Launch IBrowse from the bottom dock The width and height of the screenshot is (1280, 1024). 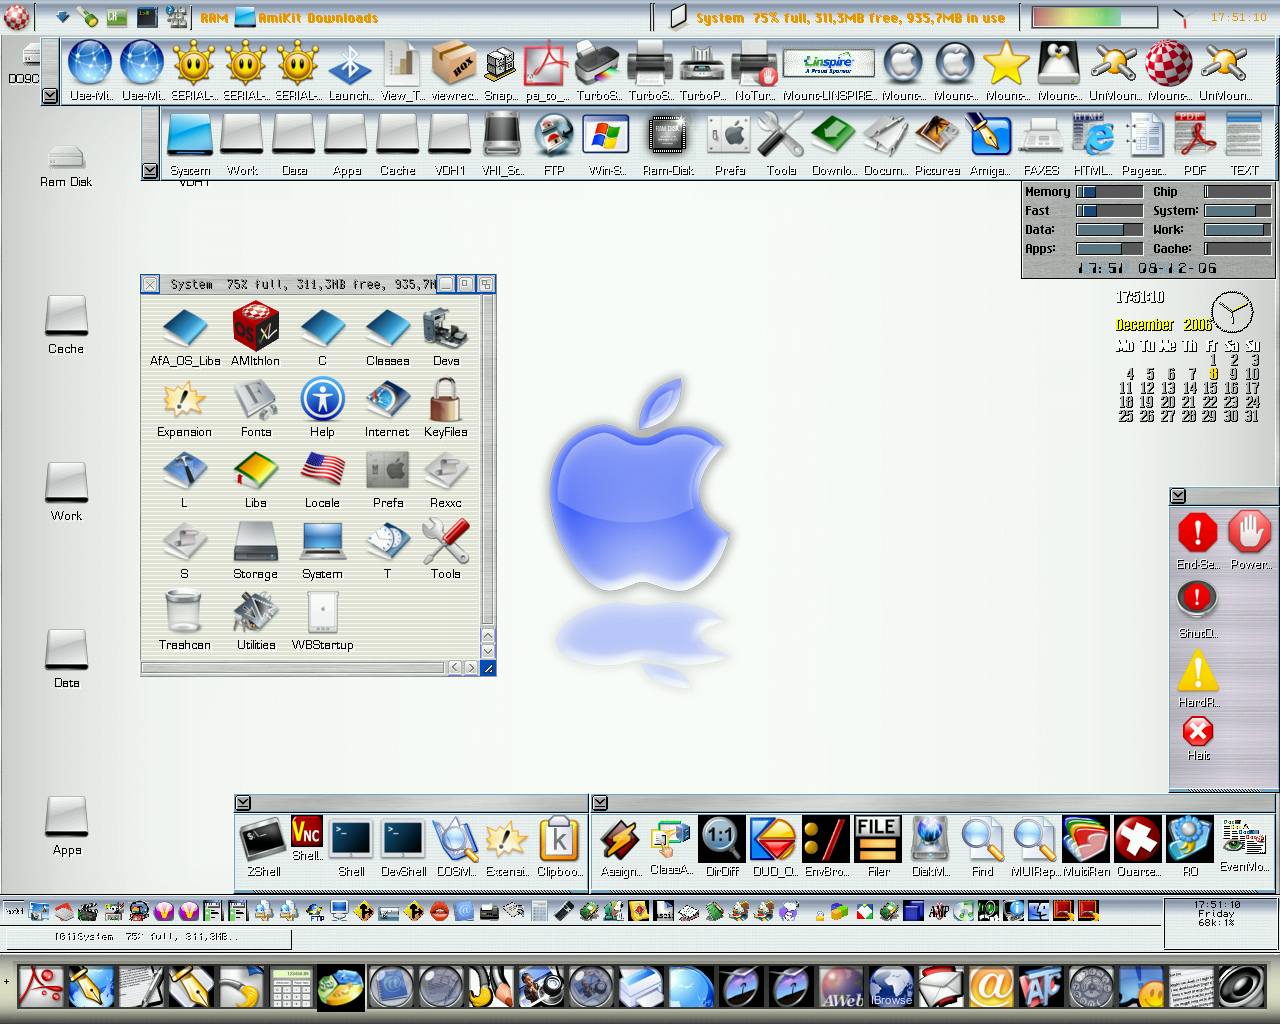pos(892,987)
